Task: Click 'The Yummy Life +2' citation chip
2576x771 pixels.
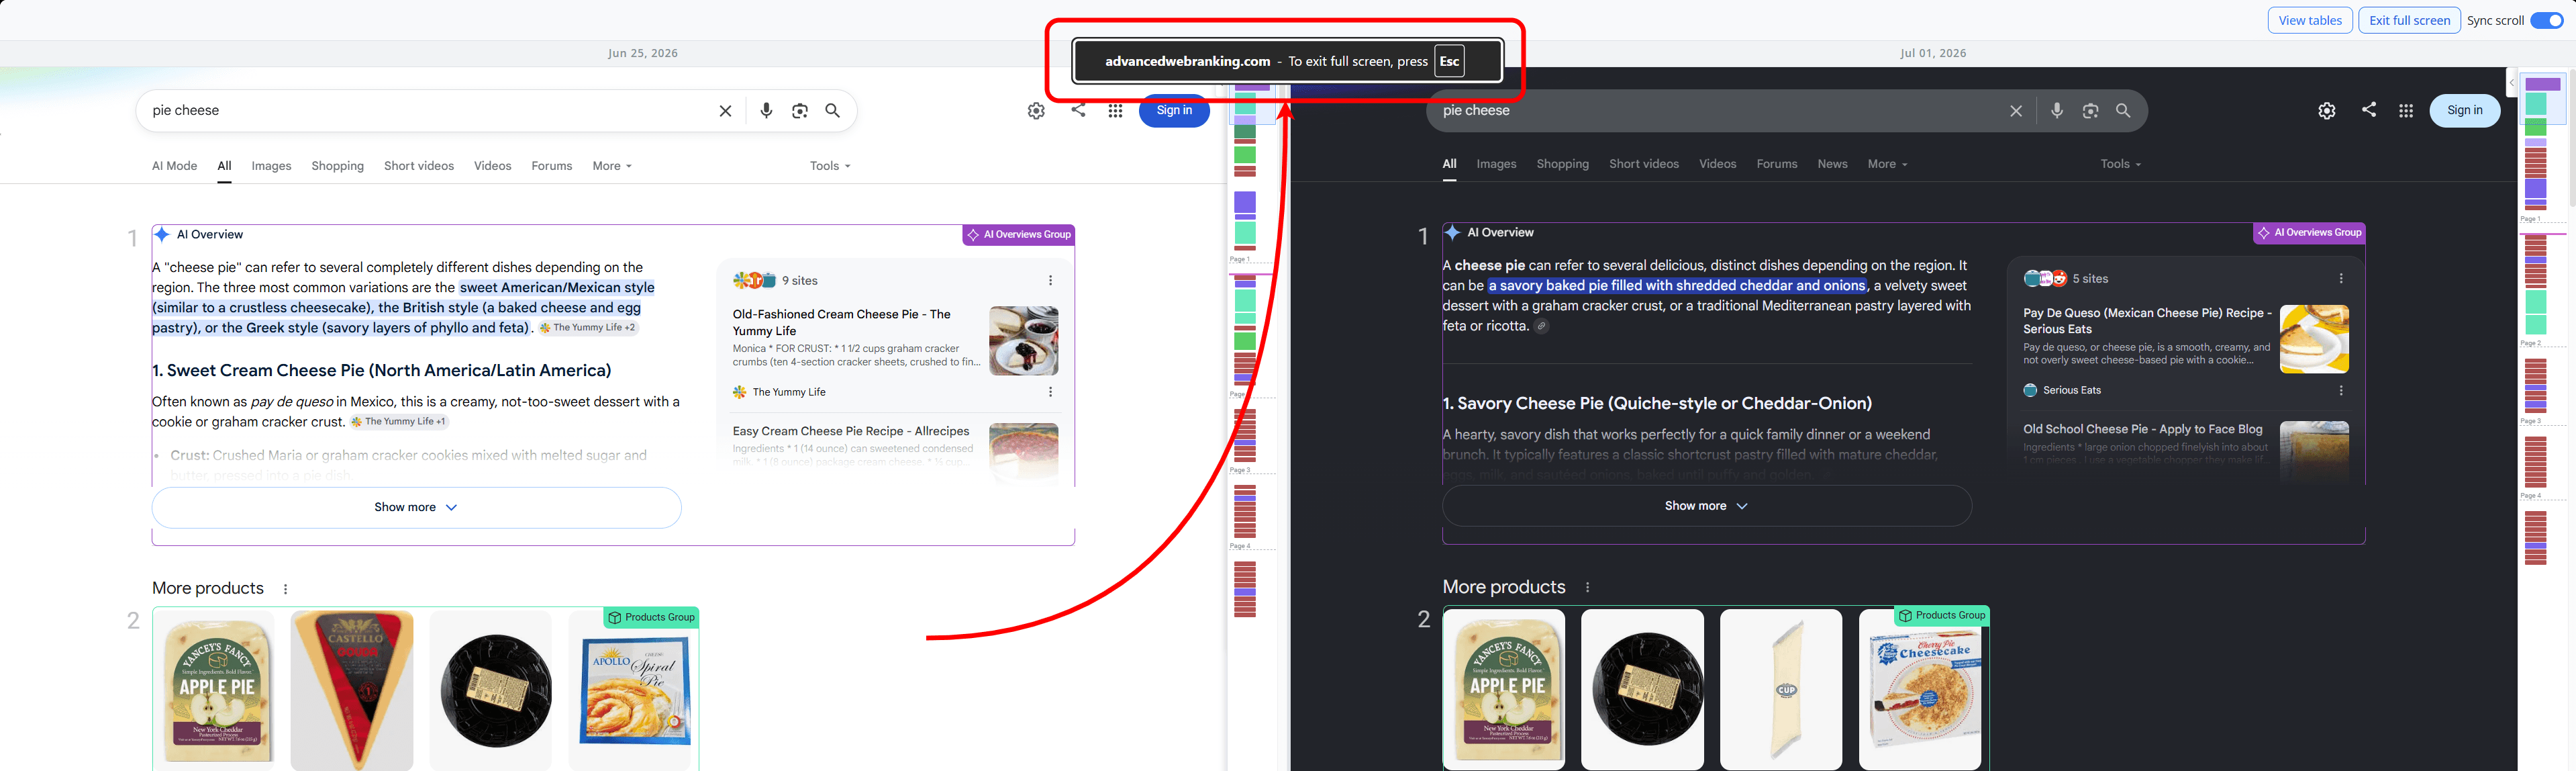Action: 588,328
